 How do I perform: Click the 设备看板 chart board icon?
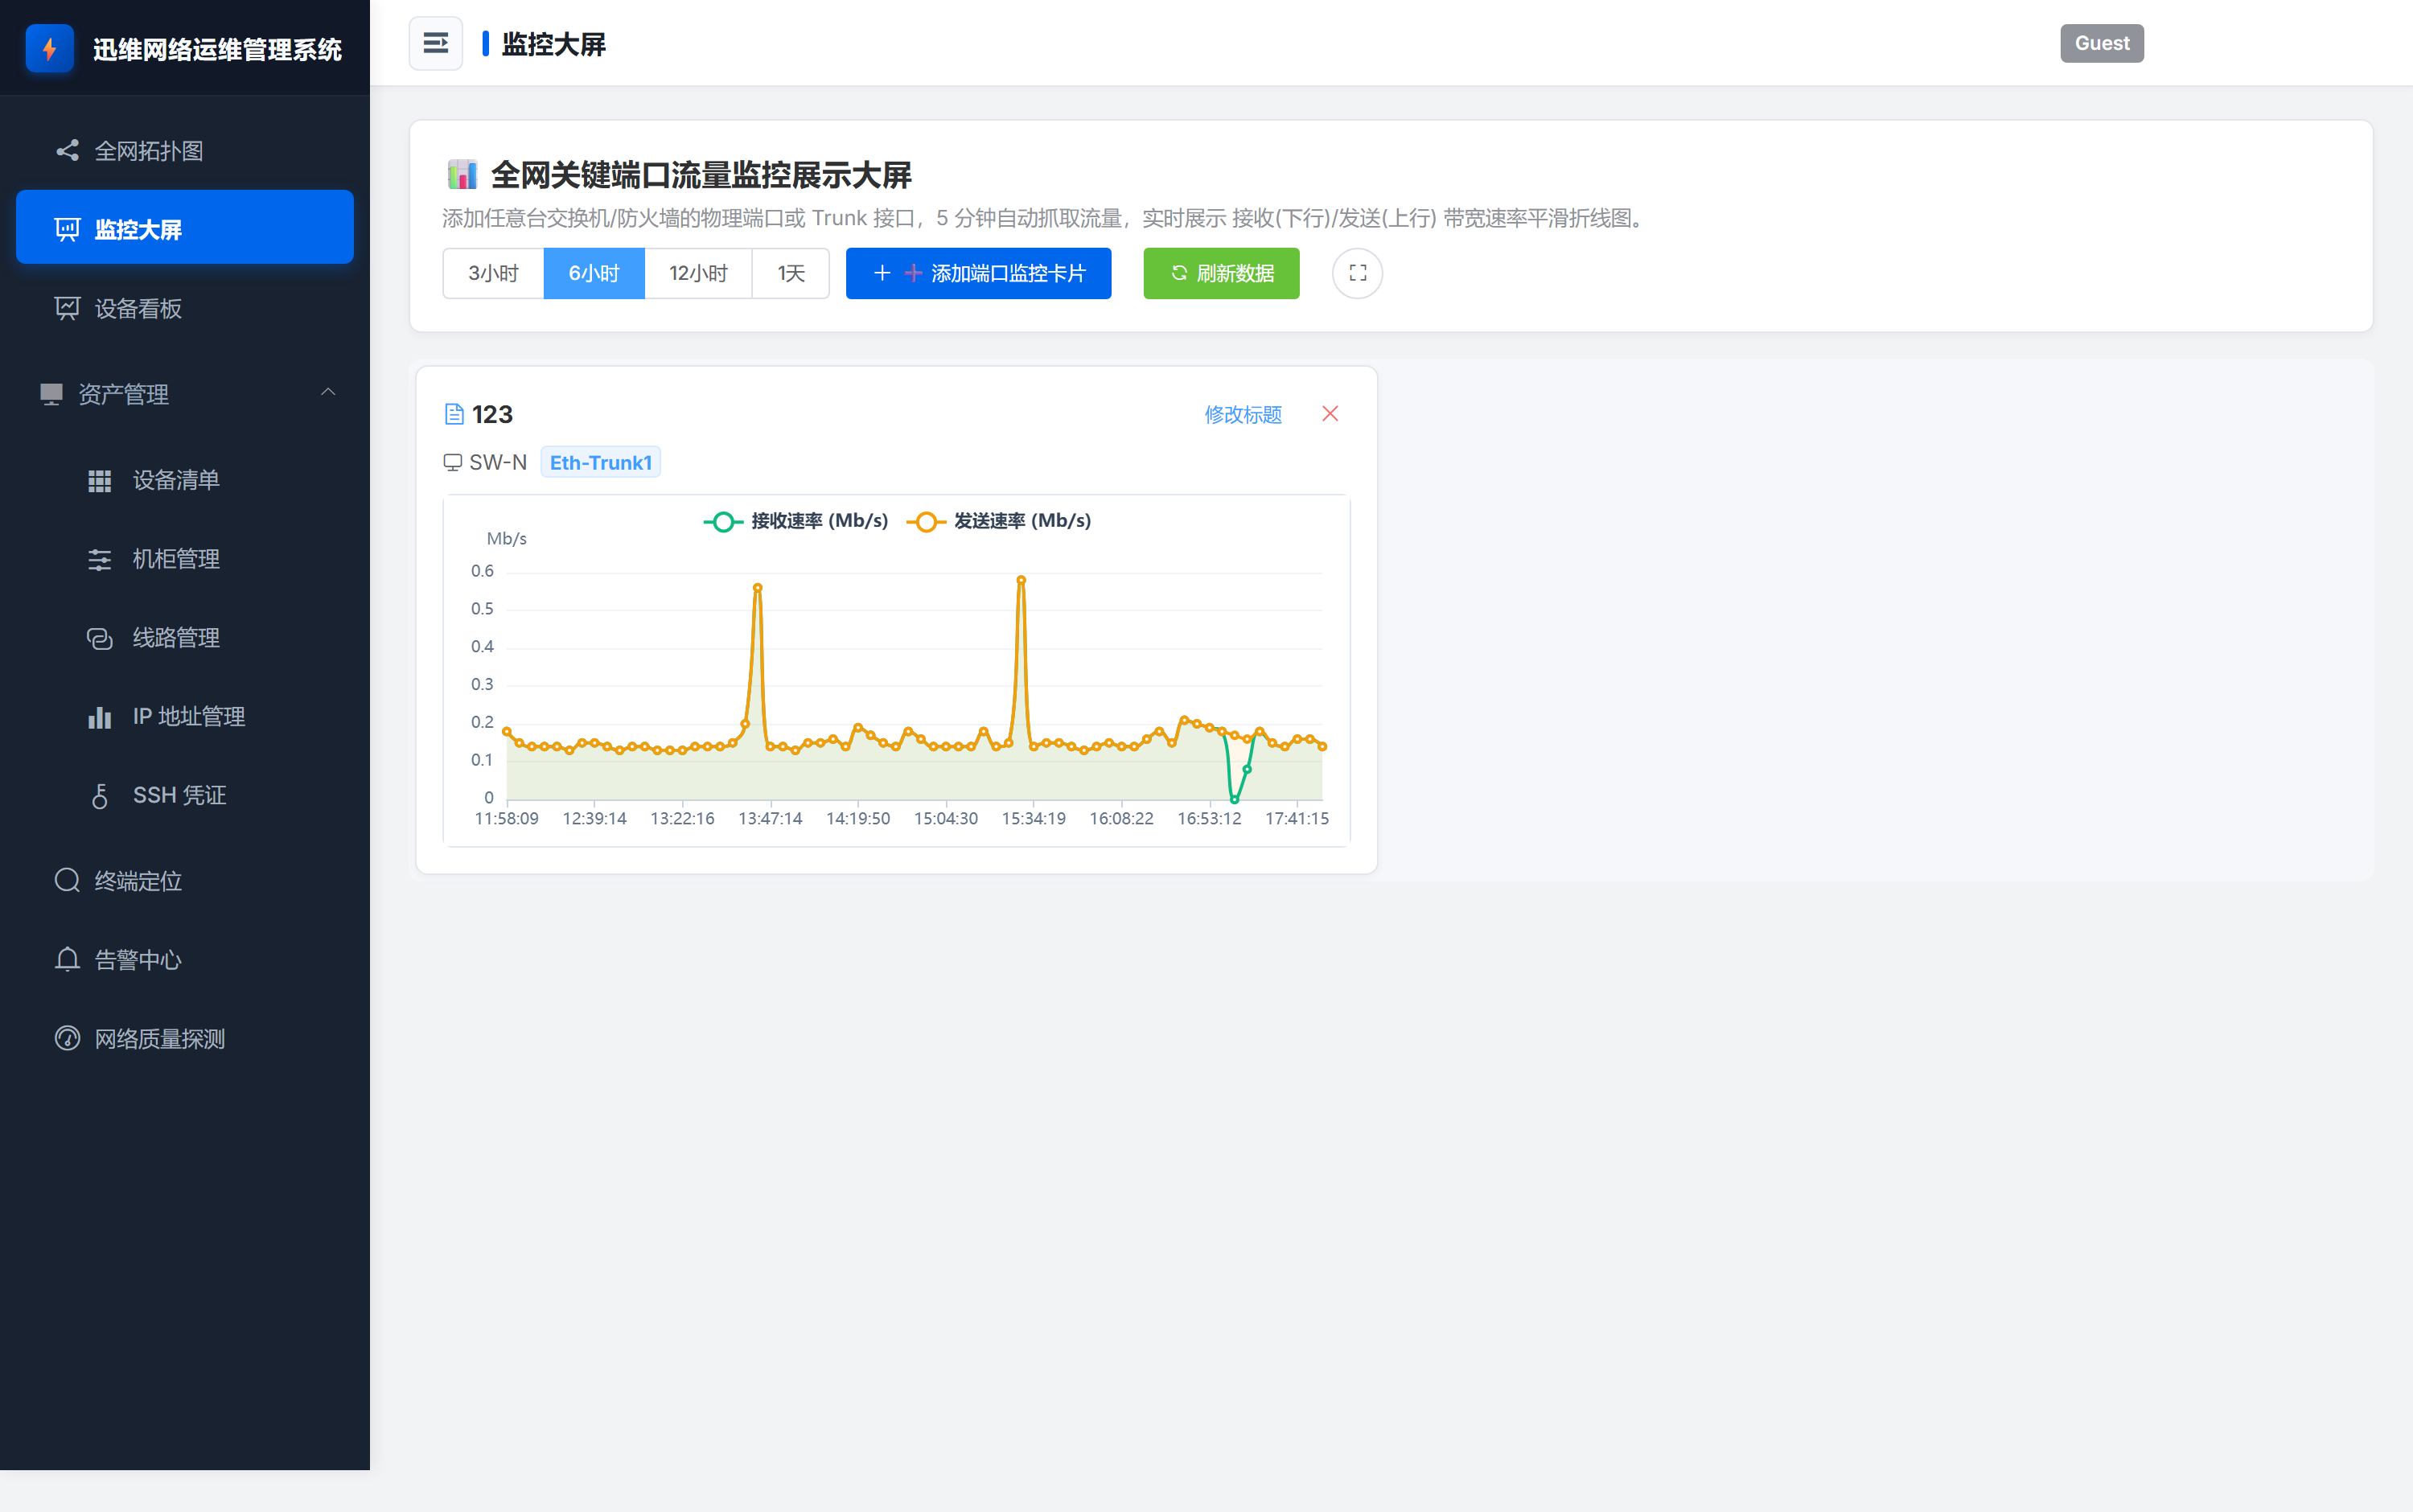click(67, 308)
